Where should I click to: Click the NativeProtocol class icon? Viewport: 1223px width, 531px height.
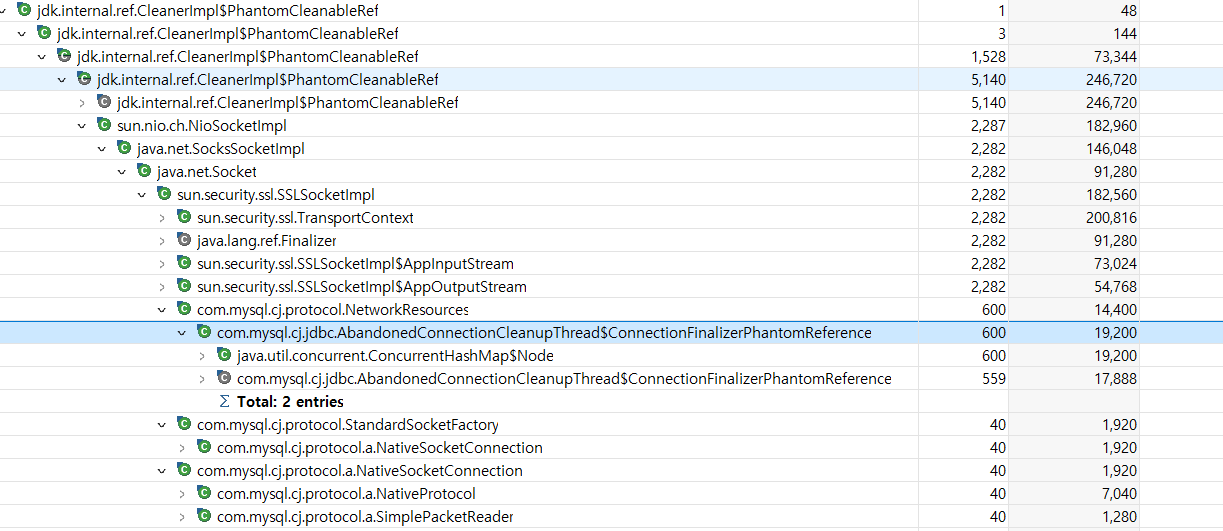[x=204, y=493]
